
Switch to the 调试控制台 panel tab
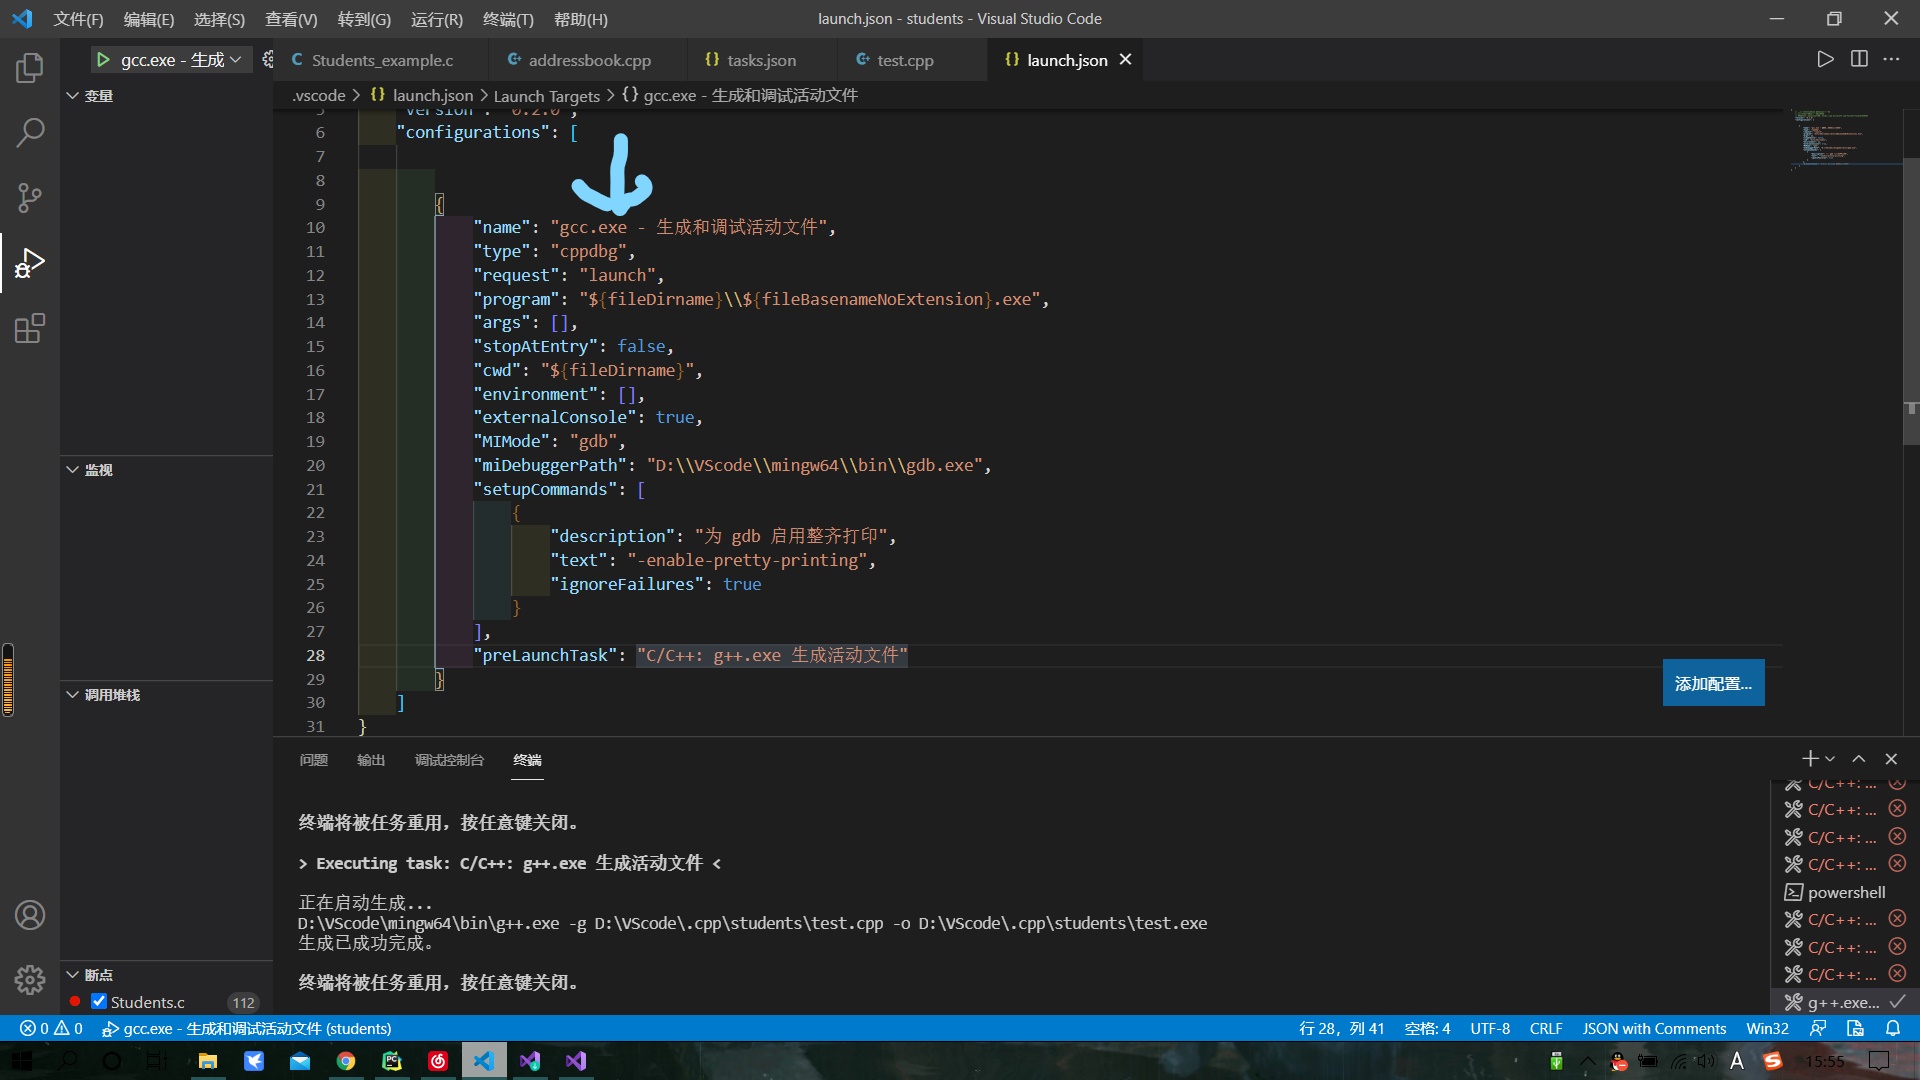coord(449,760)
